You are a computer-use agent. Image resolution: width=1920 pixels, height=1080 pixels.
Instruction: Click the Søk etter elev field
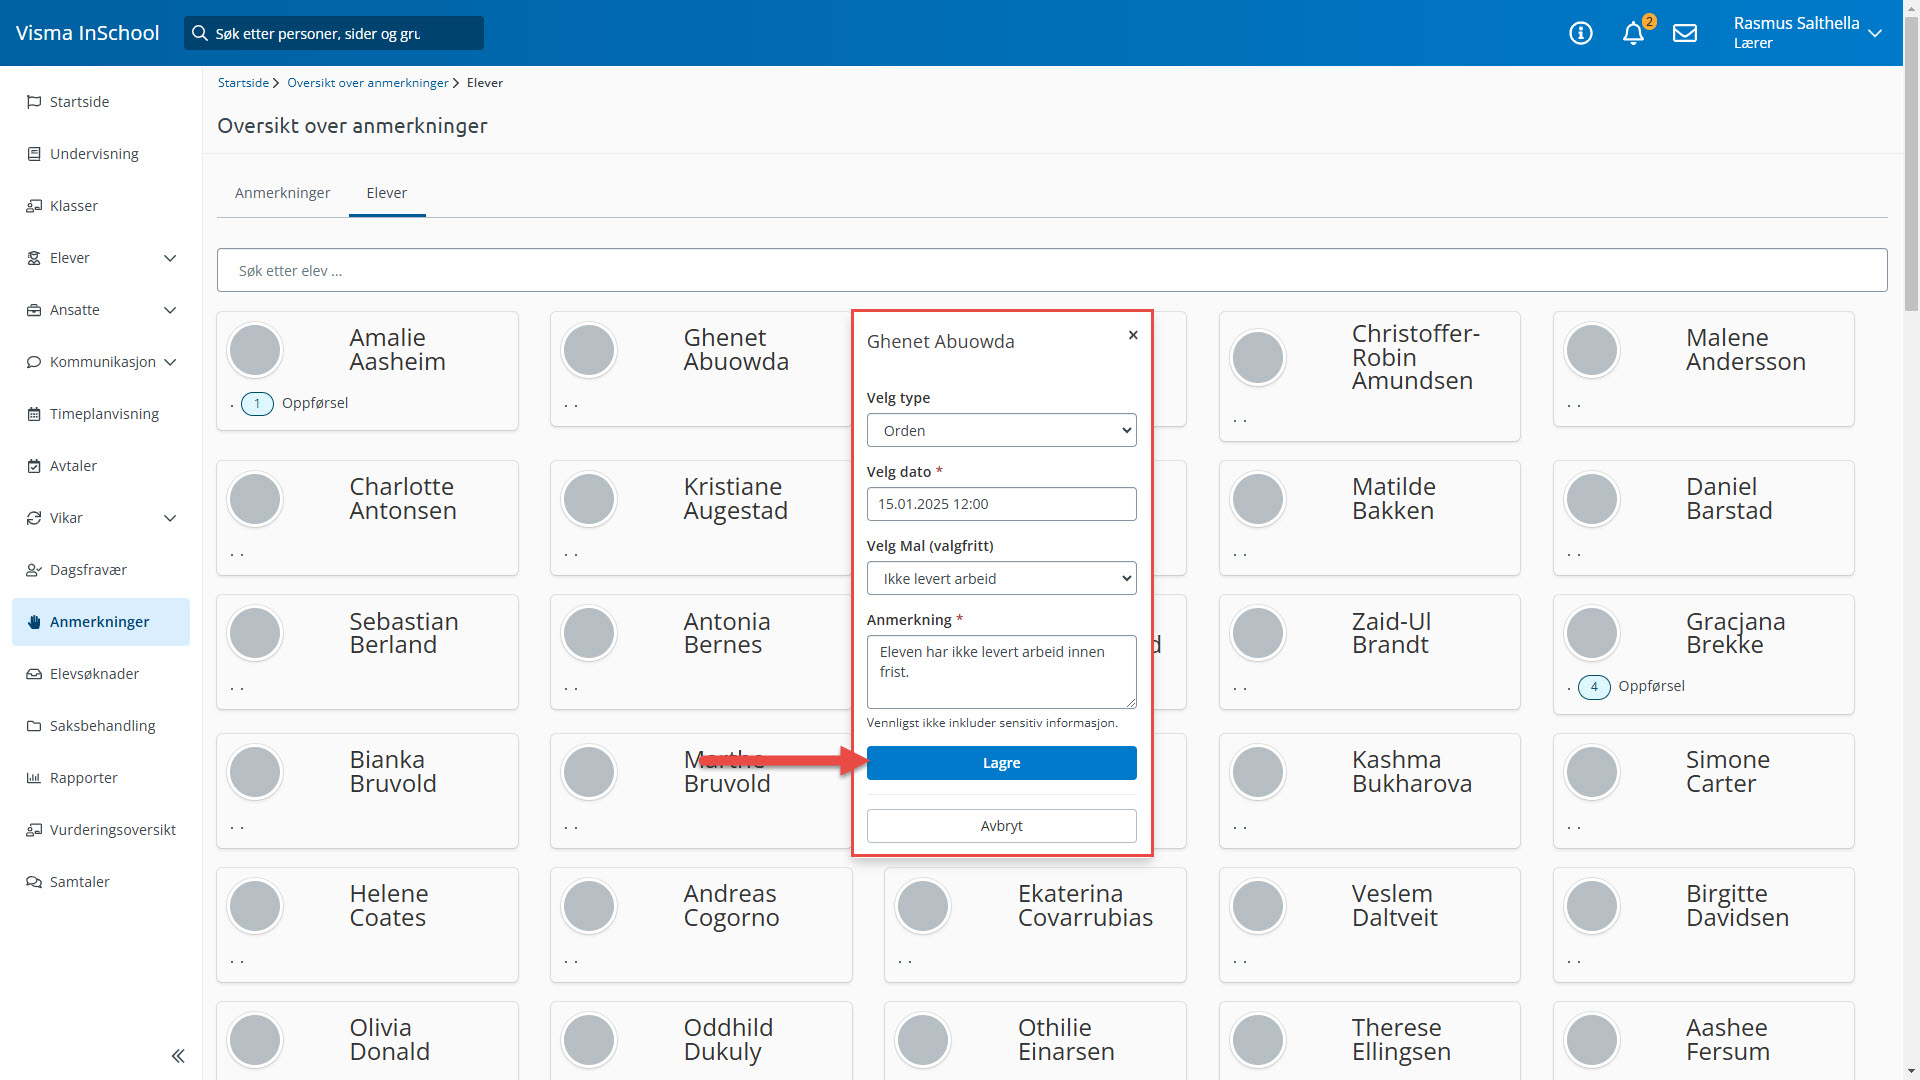coord(1051,271)
